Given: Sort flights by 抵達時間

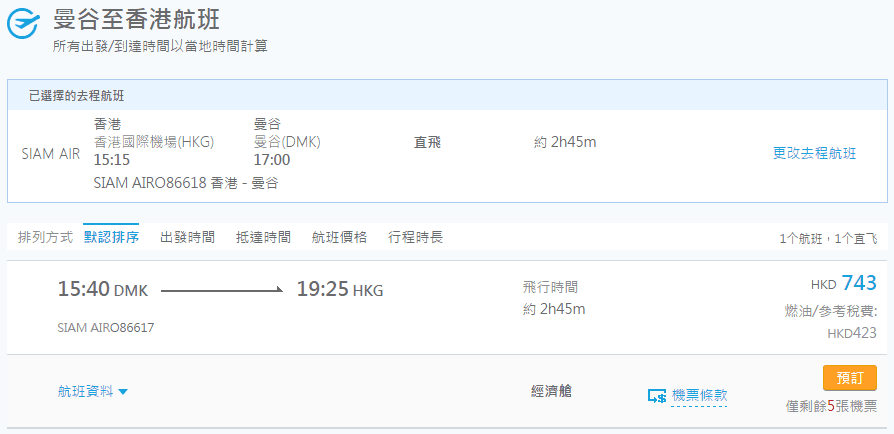Looking at the screenshot, I should (x=263, y=237).
